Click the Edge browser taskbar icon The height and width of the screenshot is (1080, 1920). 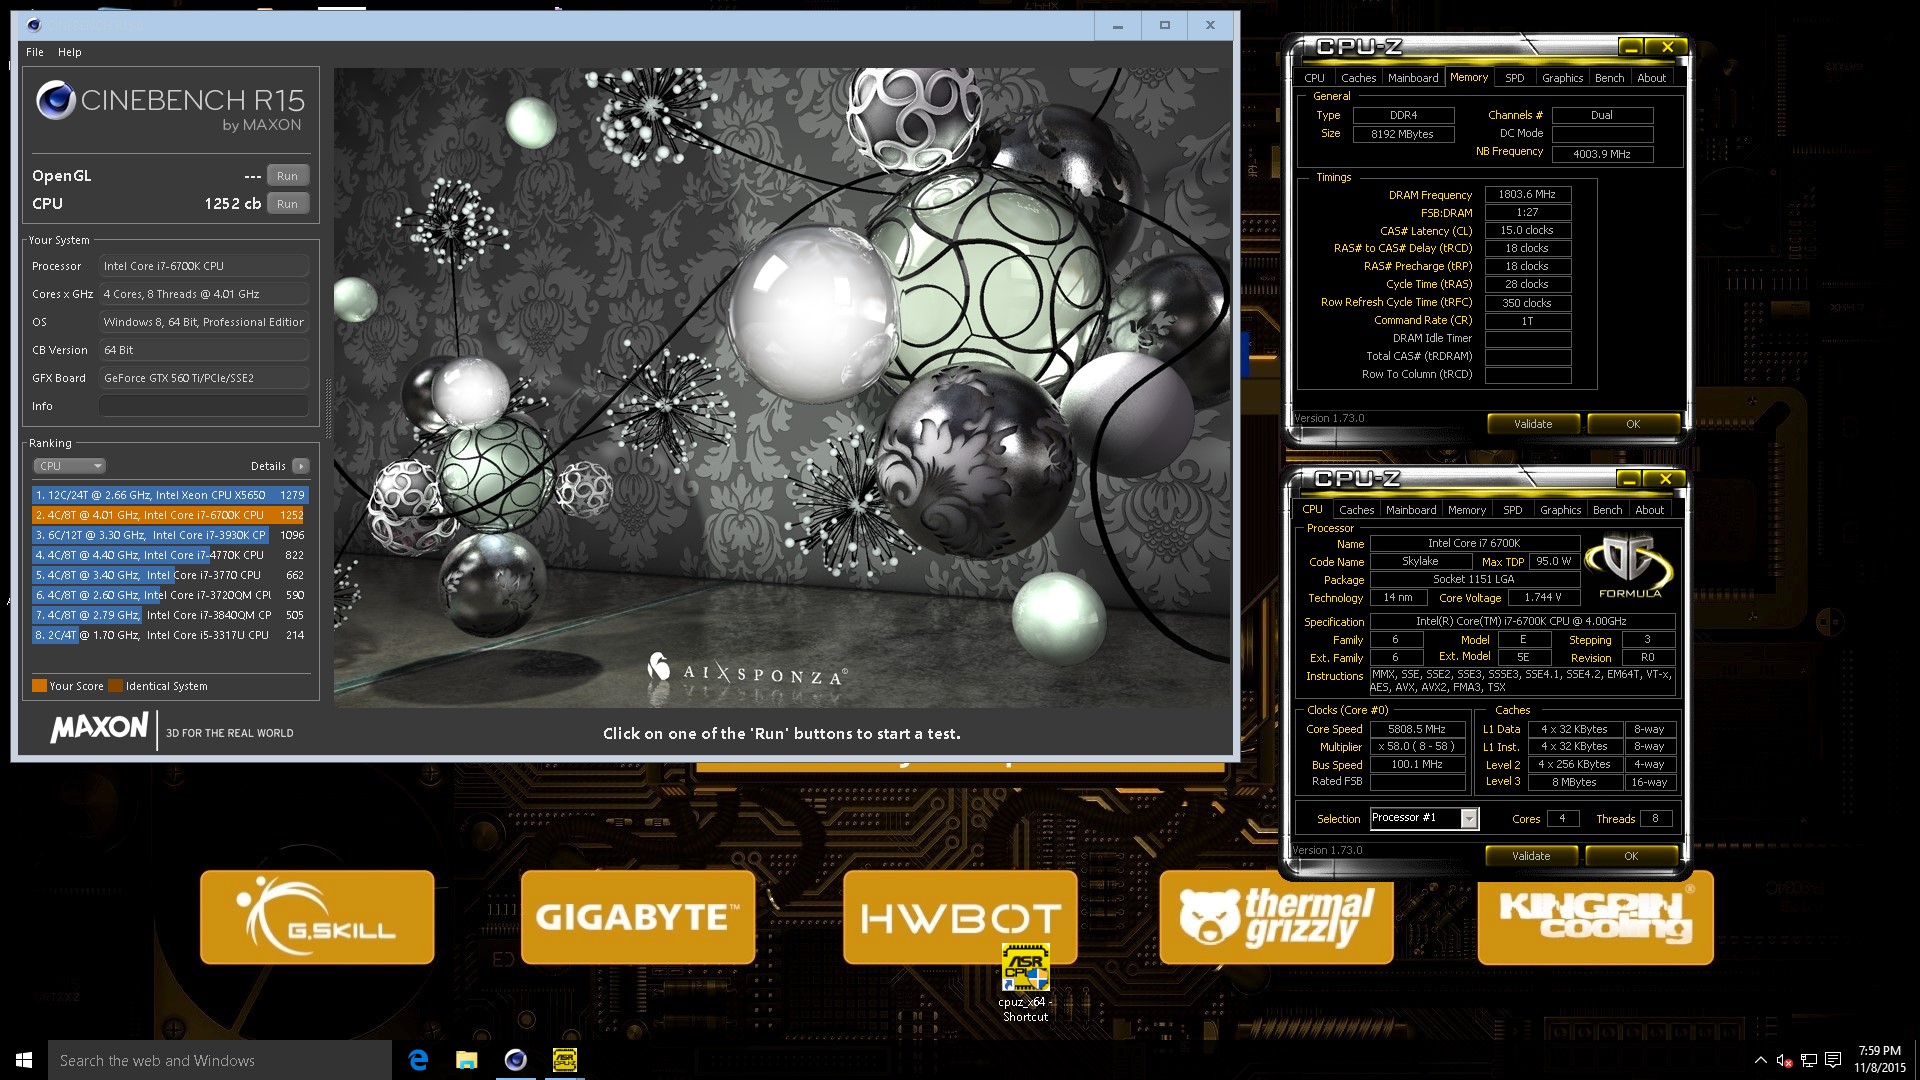(418, 1060)
